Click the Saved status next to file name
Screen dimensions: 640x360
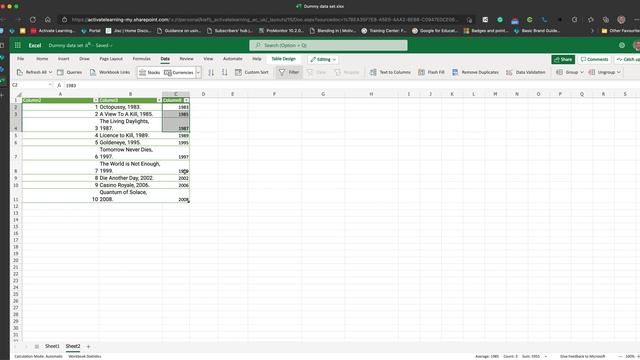(x=103, y=45)
